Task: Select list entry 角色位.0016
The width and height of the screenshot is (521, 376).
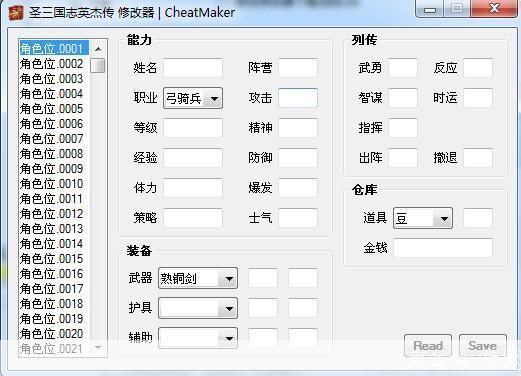Action: coord(54,274)
